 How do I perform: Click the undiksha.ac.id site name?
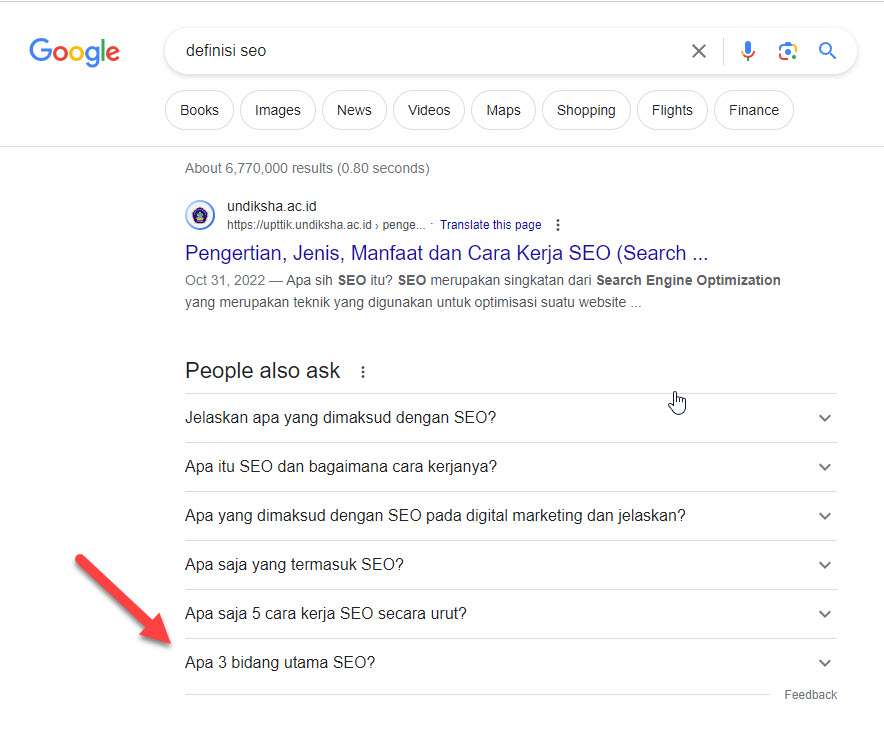[x=272, y=206]
